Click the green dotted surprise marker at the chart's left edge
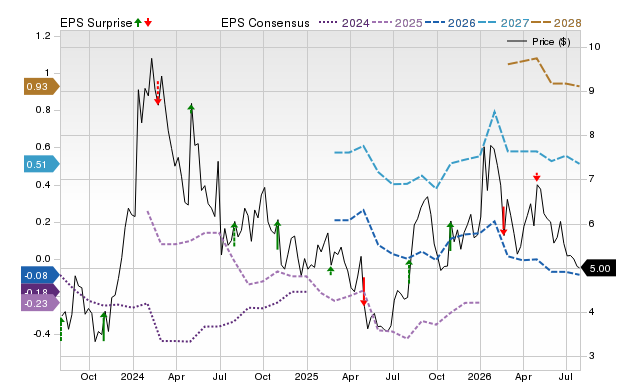Image resolution: width=640 pixels, height=382 pixels. pos(61,329)
